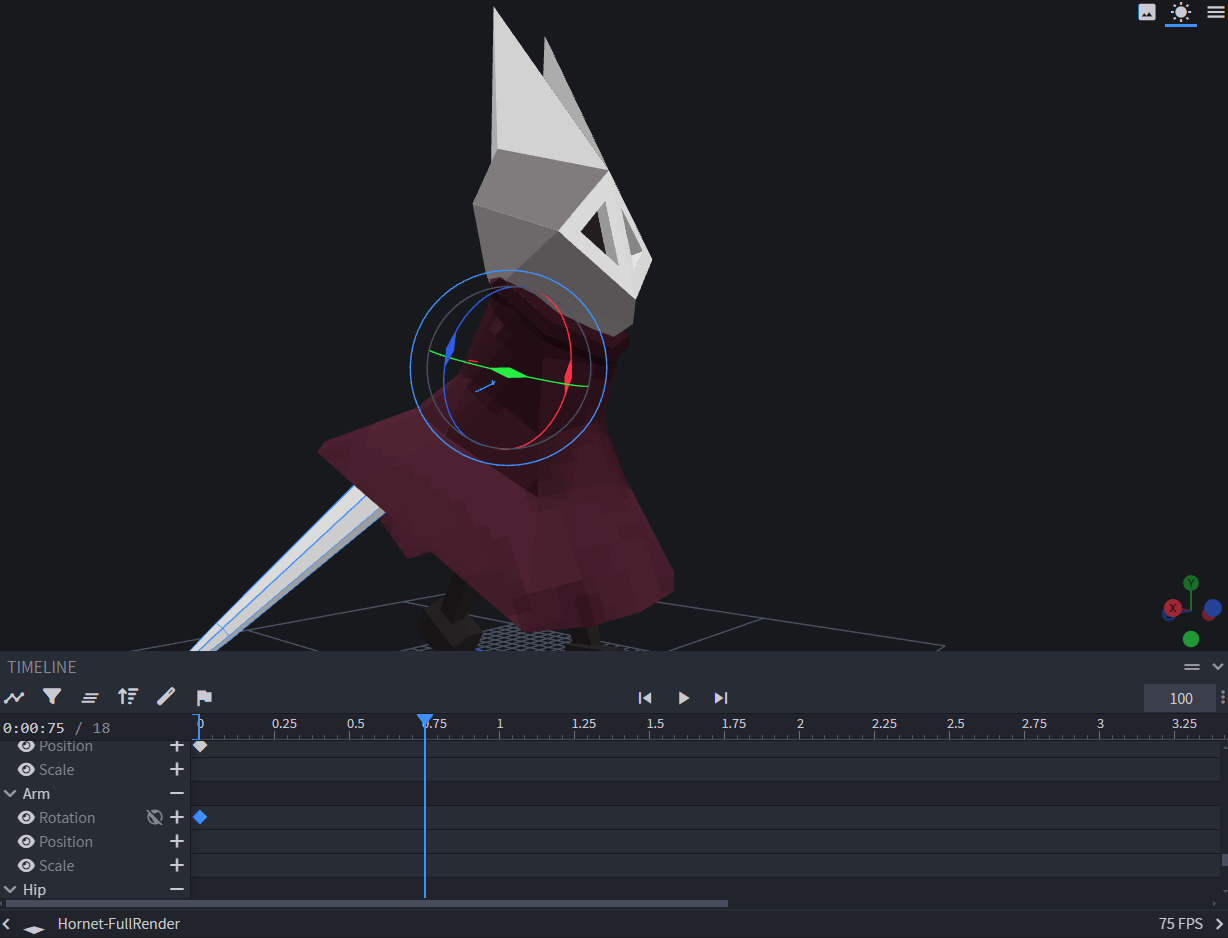Click the TIMELINE panel header

[41, 667]
